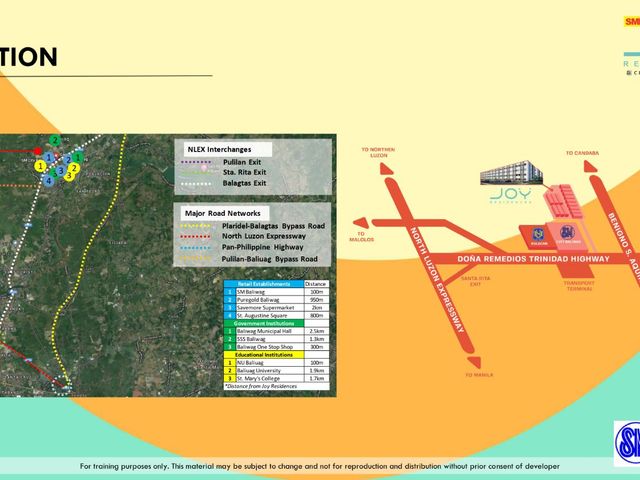Click the 'NU Baliuag' table row
This screenshot has height=480, width=640.
coord(276,362)
